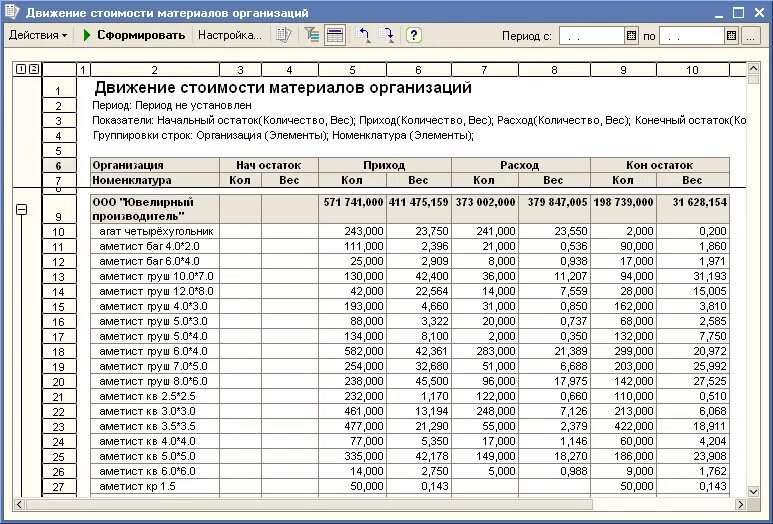This screenshot has width=773, height=524.
Task: Click the document copy icon after Настройка
Action: pos(284,35)
